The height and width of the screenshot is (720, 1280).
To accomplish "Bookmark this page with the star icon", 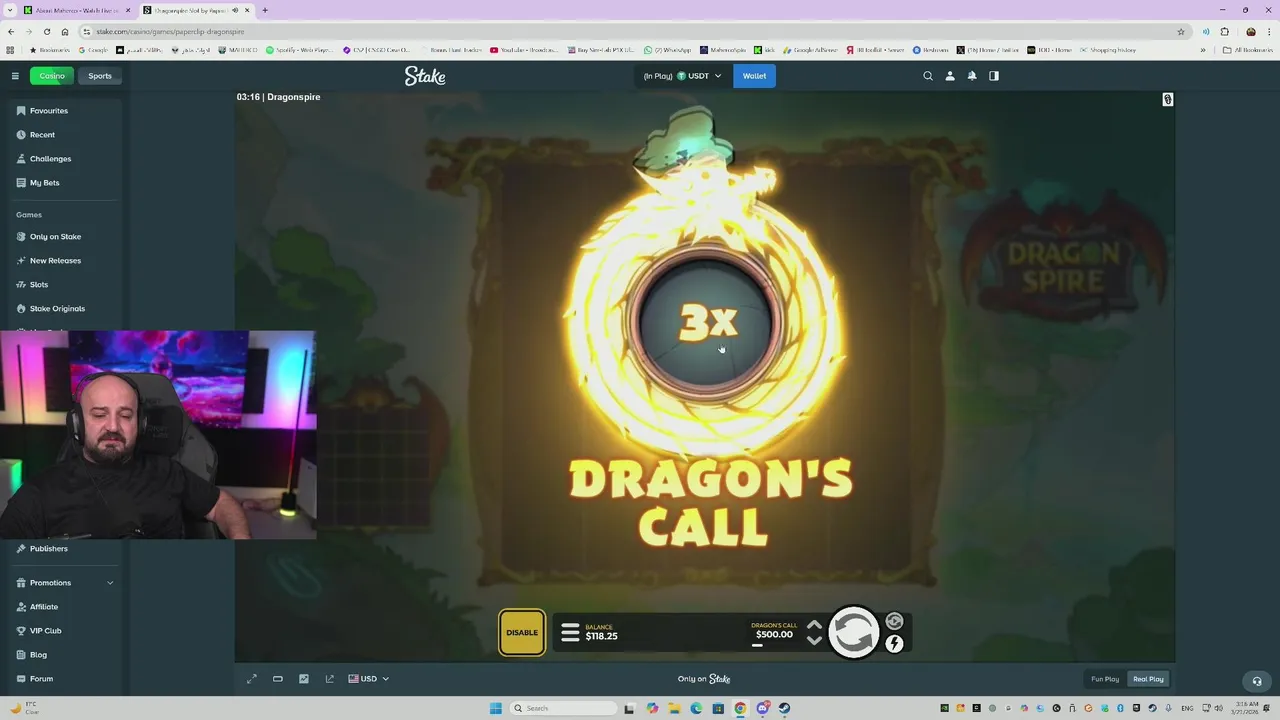I will pos(1181,32).
